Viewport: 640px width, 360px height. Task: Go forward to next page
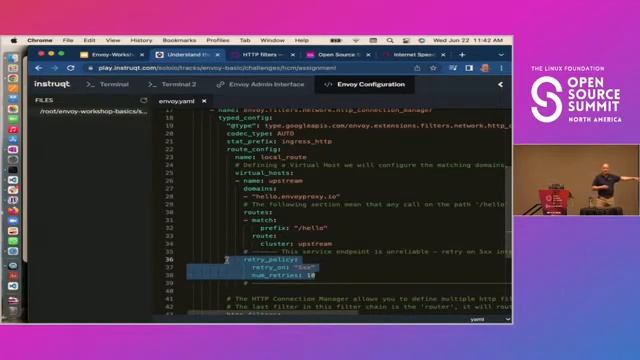click(55, 68)
